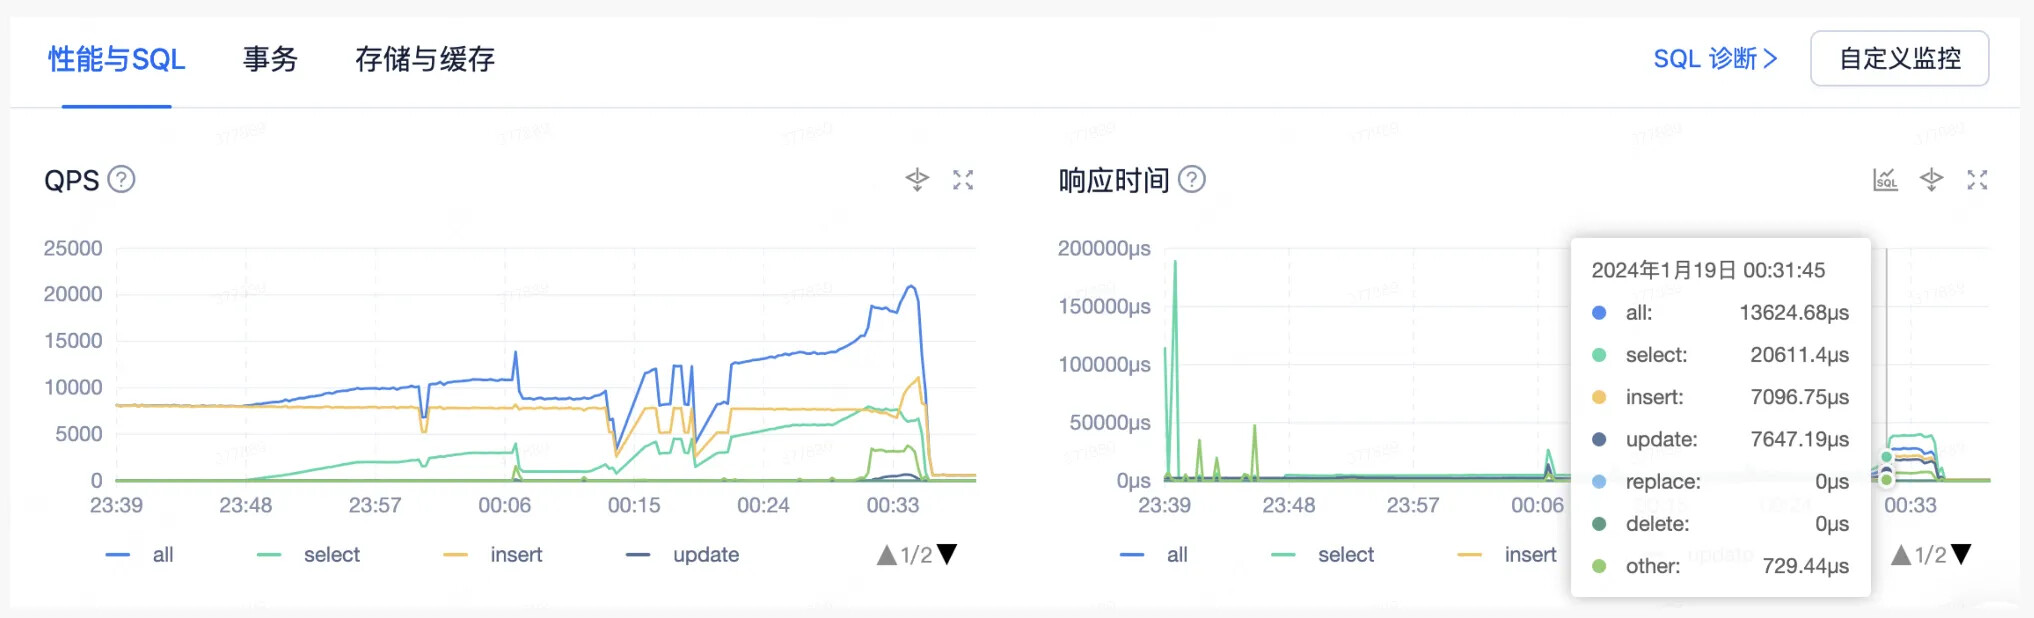
Task: Go to next 响应时间 legend page
Action: (x=1961, y=554)
